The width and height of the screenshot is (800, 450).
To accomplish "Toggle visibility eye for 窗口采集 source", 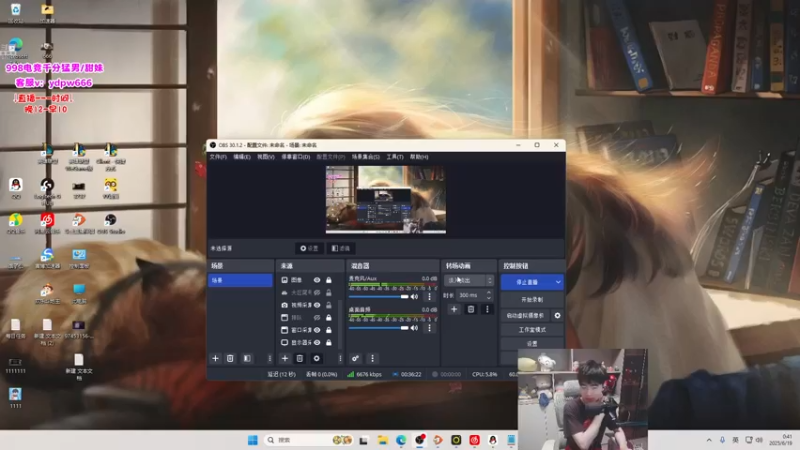I will click(317, 330).
